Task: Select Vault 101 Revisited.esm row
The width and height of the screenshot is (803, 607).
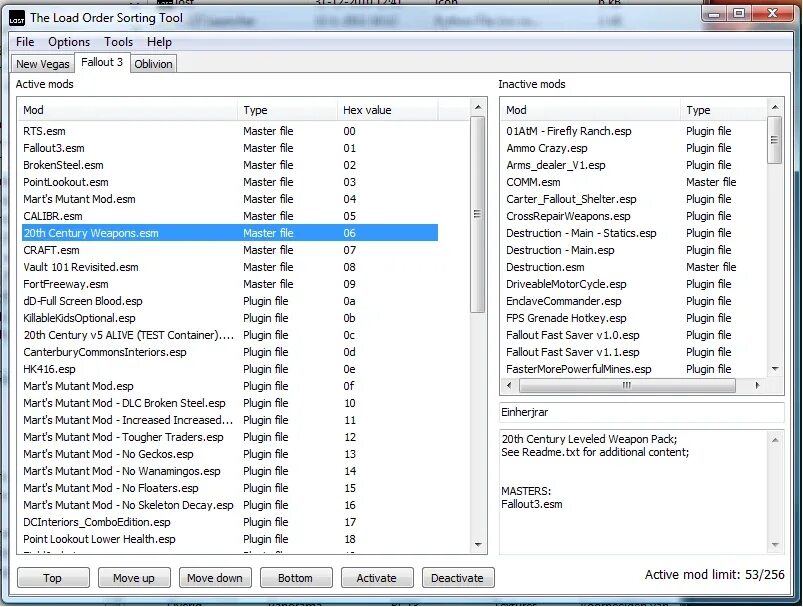Action: pyautogui.click(x=229, y=267)
